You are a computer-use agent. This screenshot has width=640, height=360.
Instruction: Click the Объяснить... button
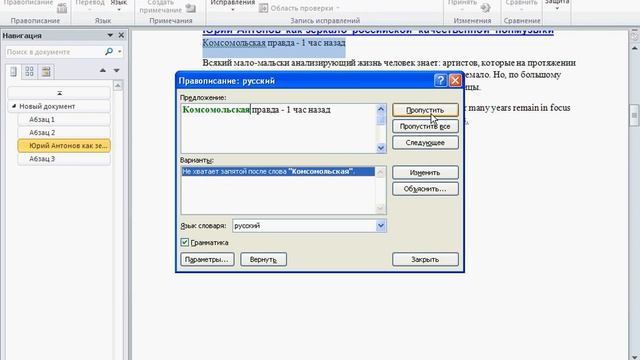[x=425, y=189]
